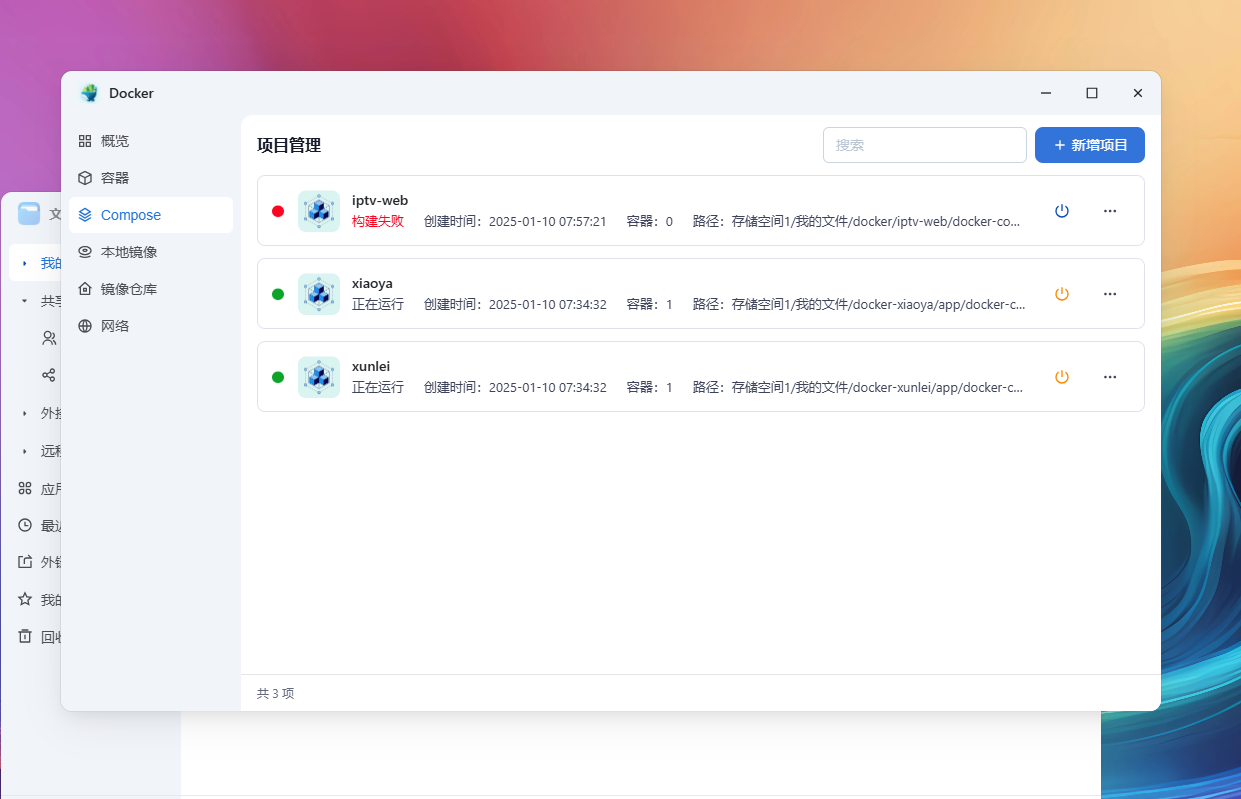Click the 应用 apps icon in file manager
The image size is (1241, 799).
pyautogui.click(x=25, y=488)
